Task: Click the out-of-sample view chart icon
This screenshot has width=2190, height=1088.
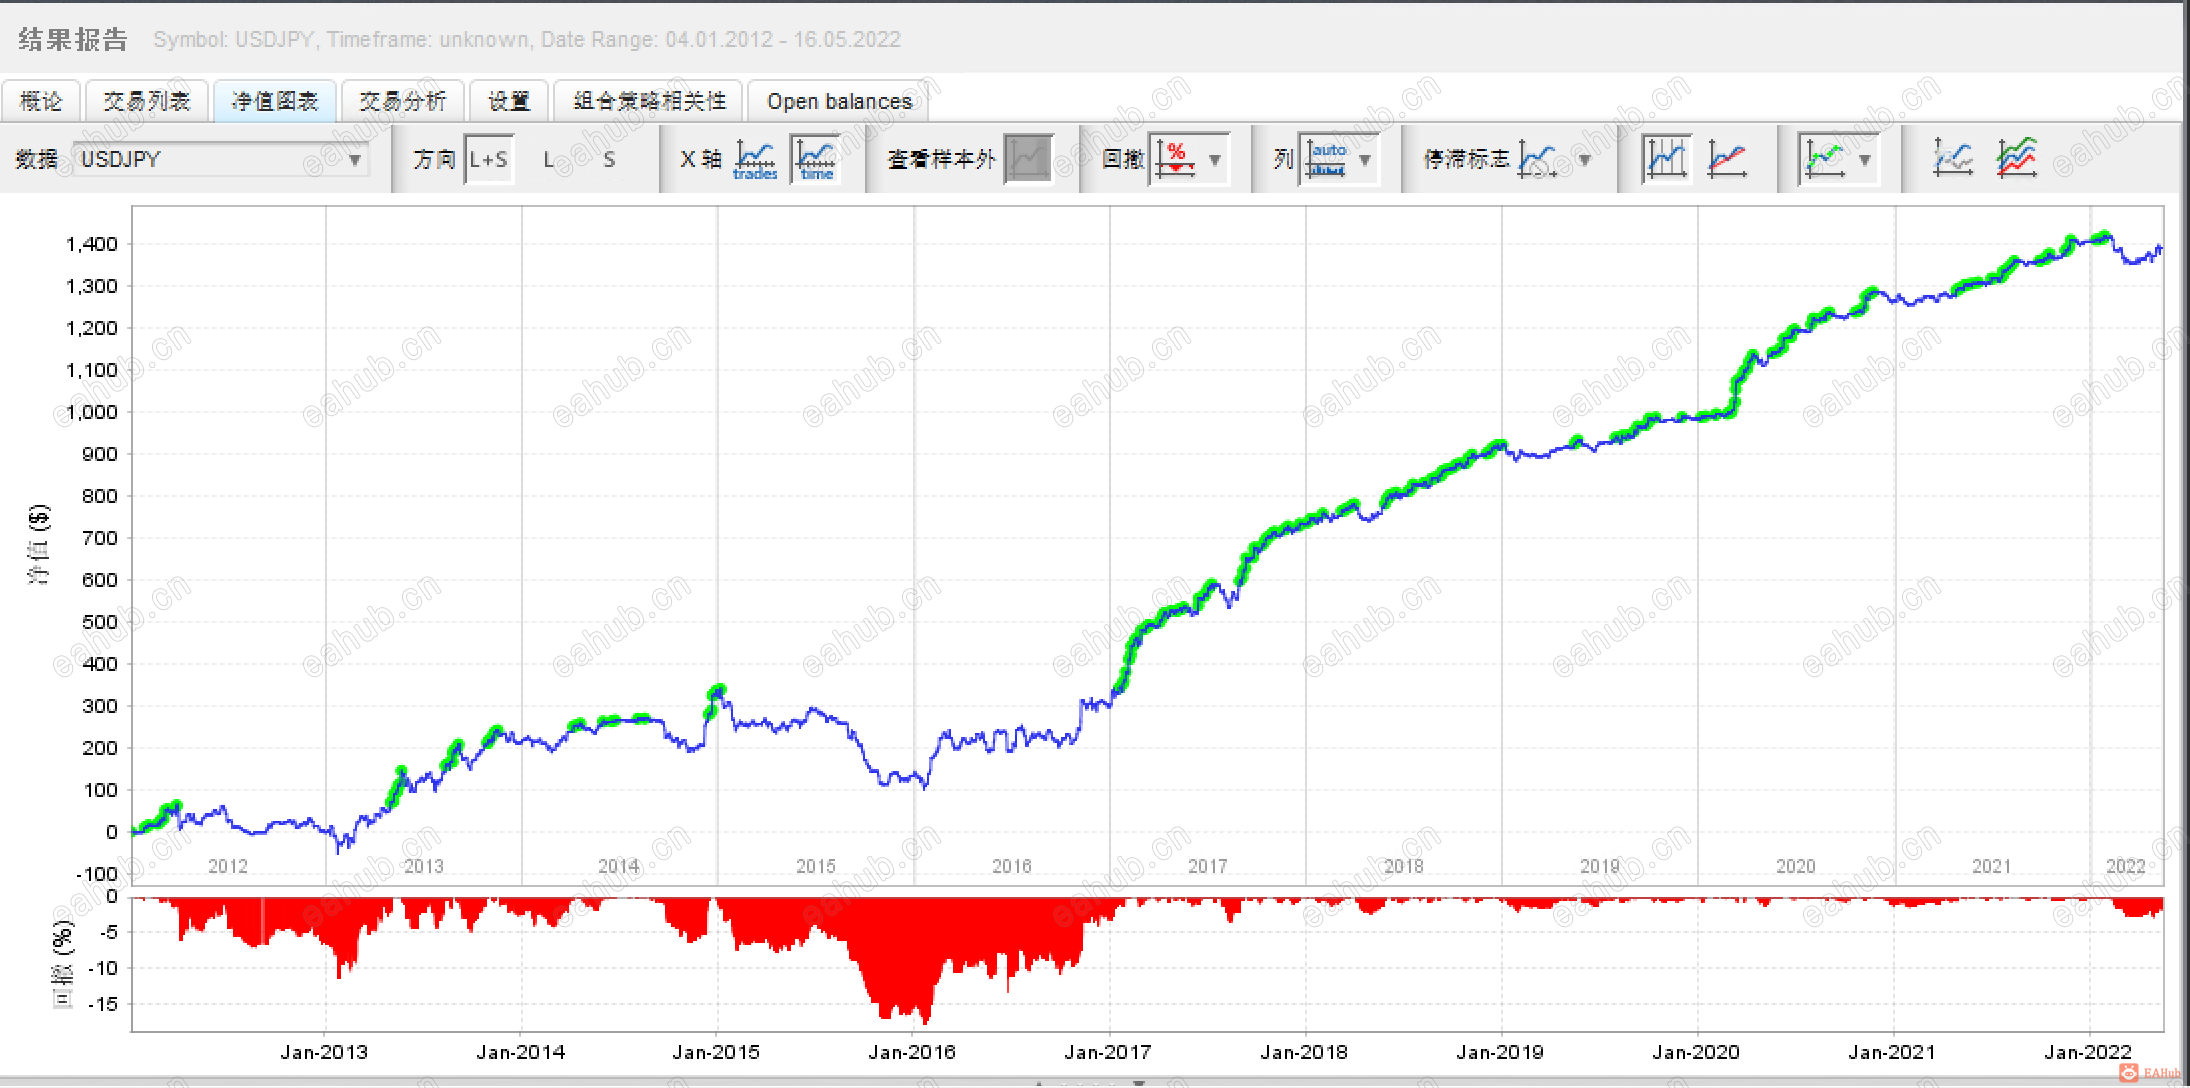Action: coord(1028,159)
